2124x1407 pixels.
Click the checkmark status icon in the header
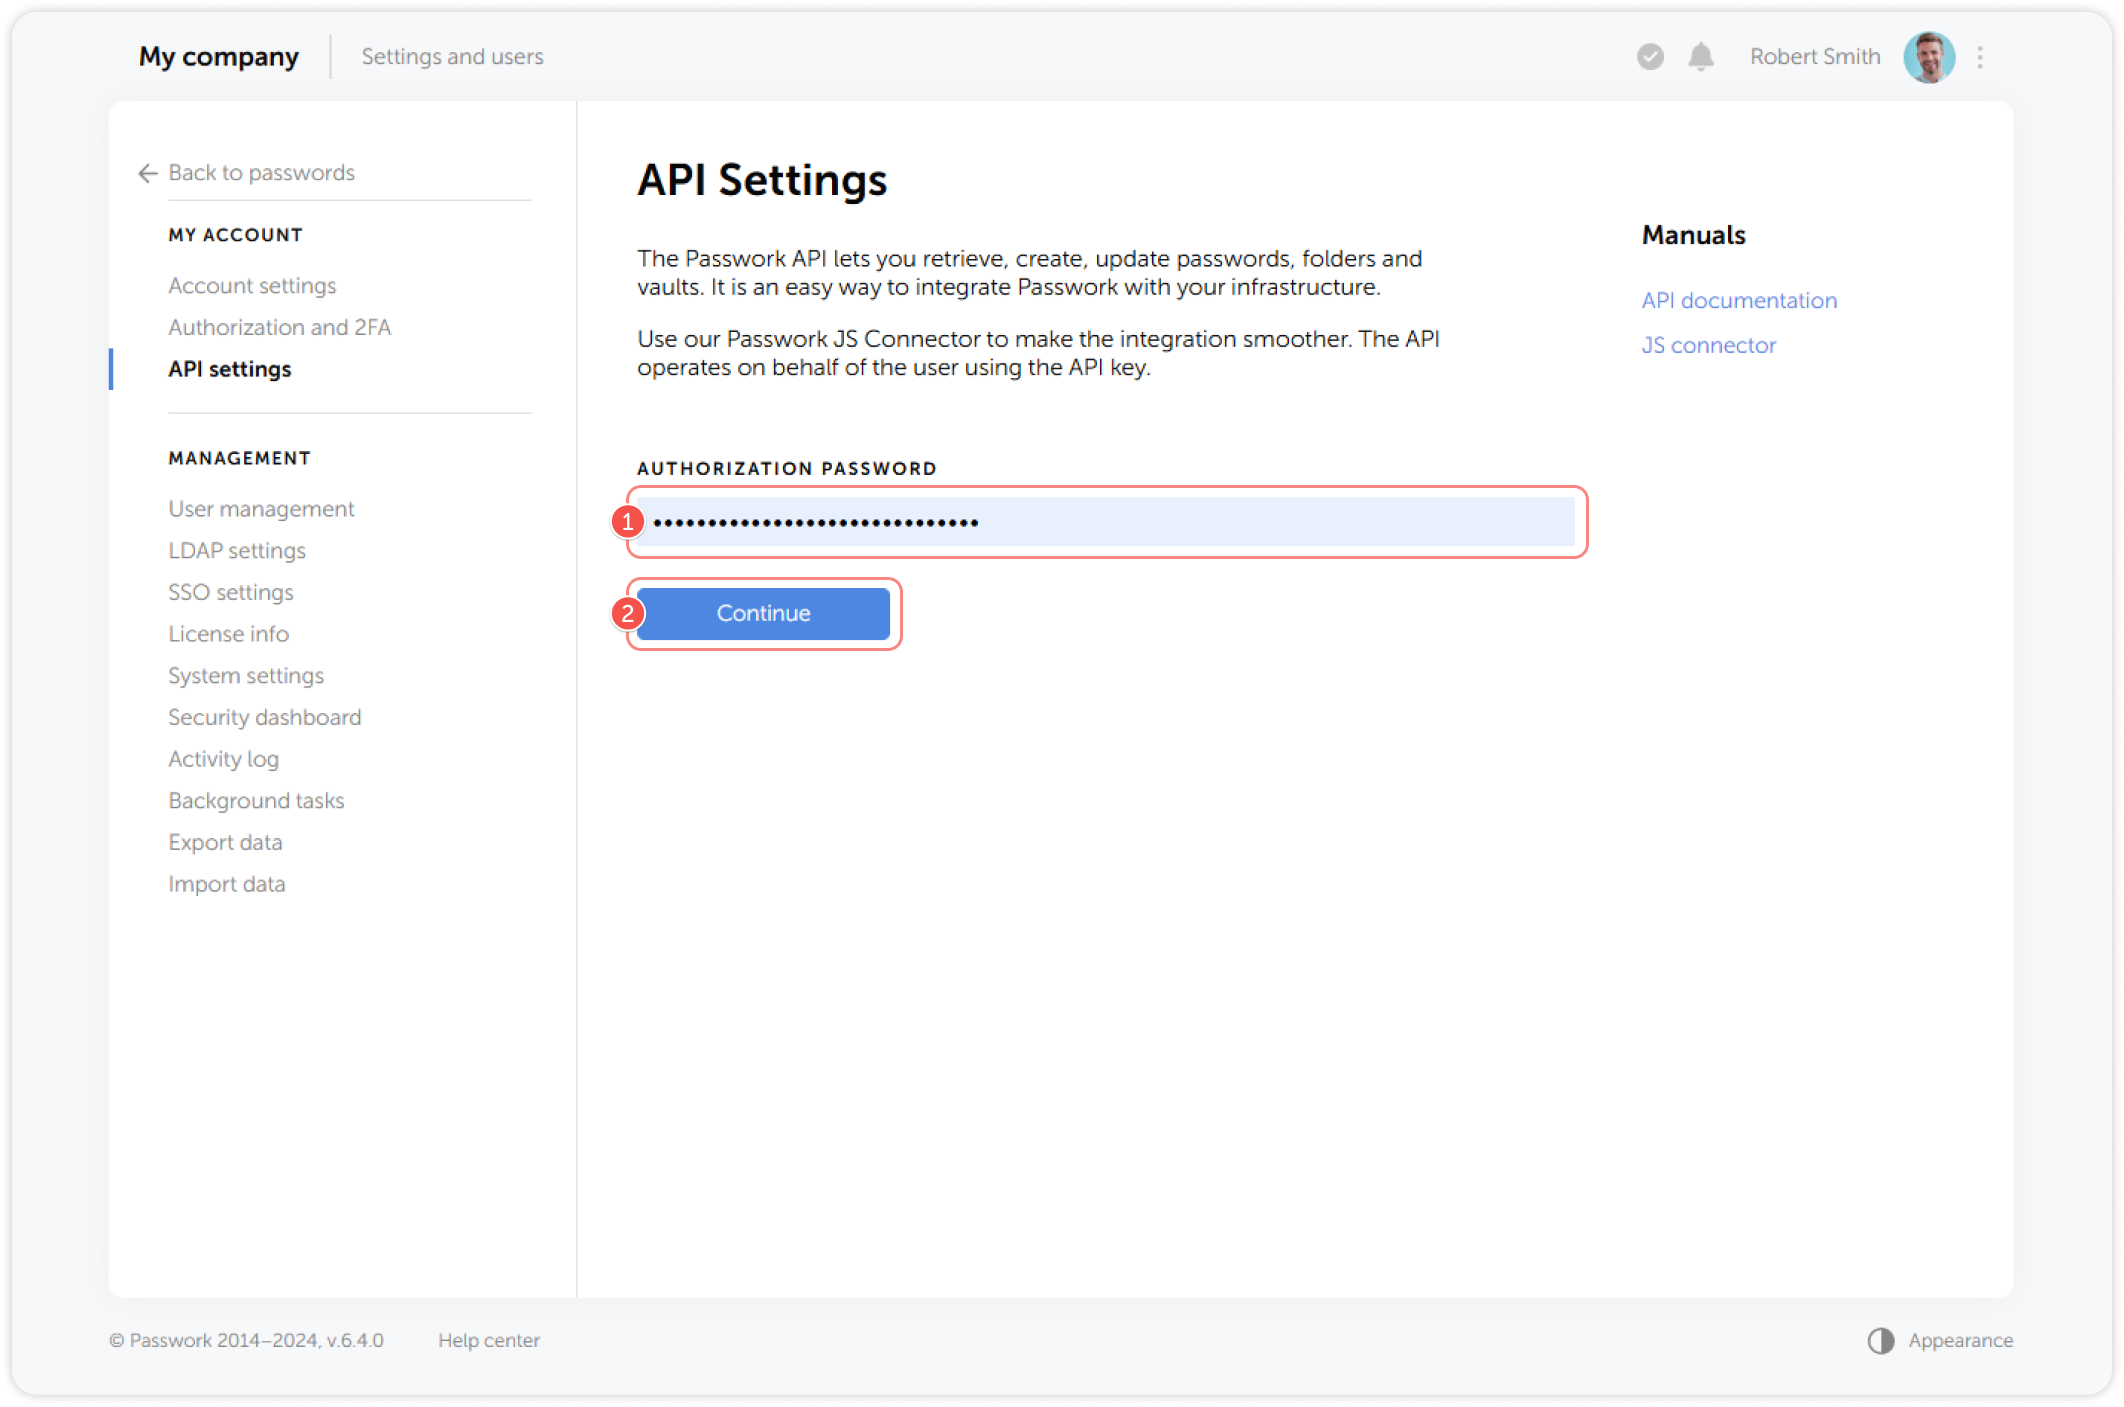[1648, 57]
